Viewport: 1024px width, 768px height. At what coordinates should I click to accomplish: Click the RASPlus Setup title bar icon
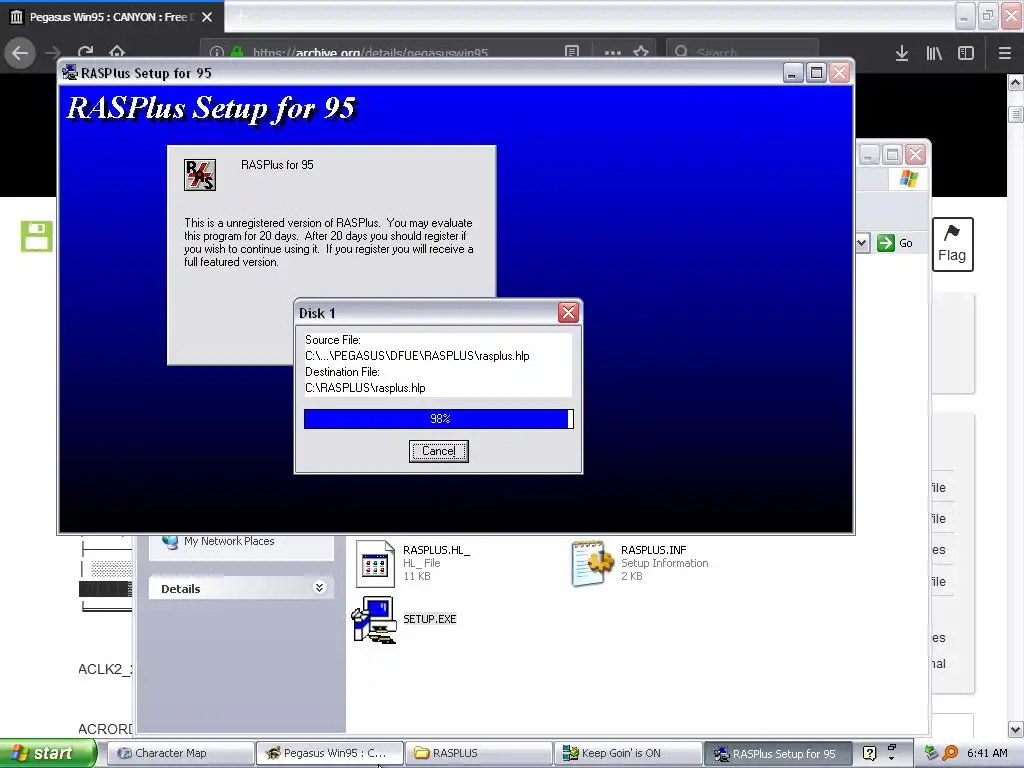coord(70,72)
